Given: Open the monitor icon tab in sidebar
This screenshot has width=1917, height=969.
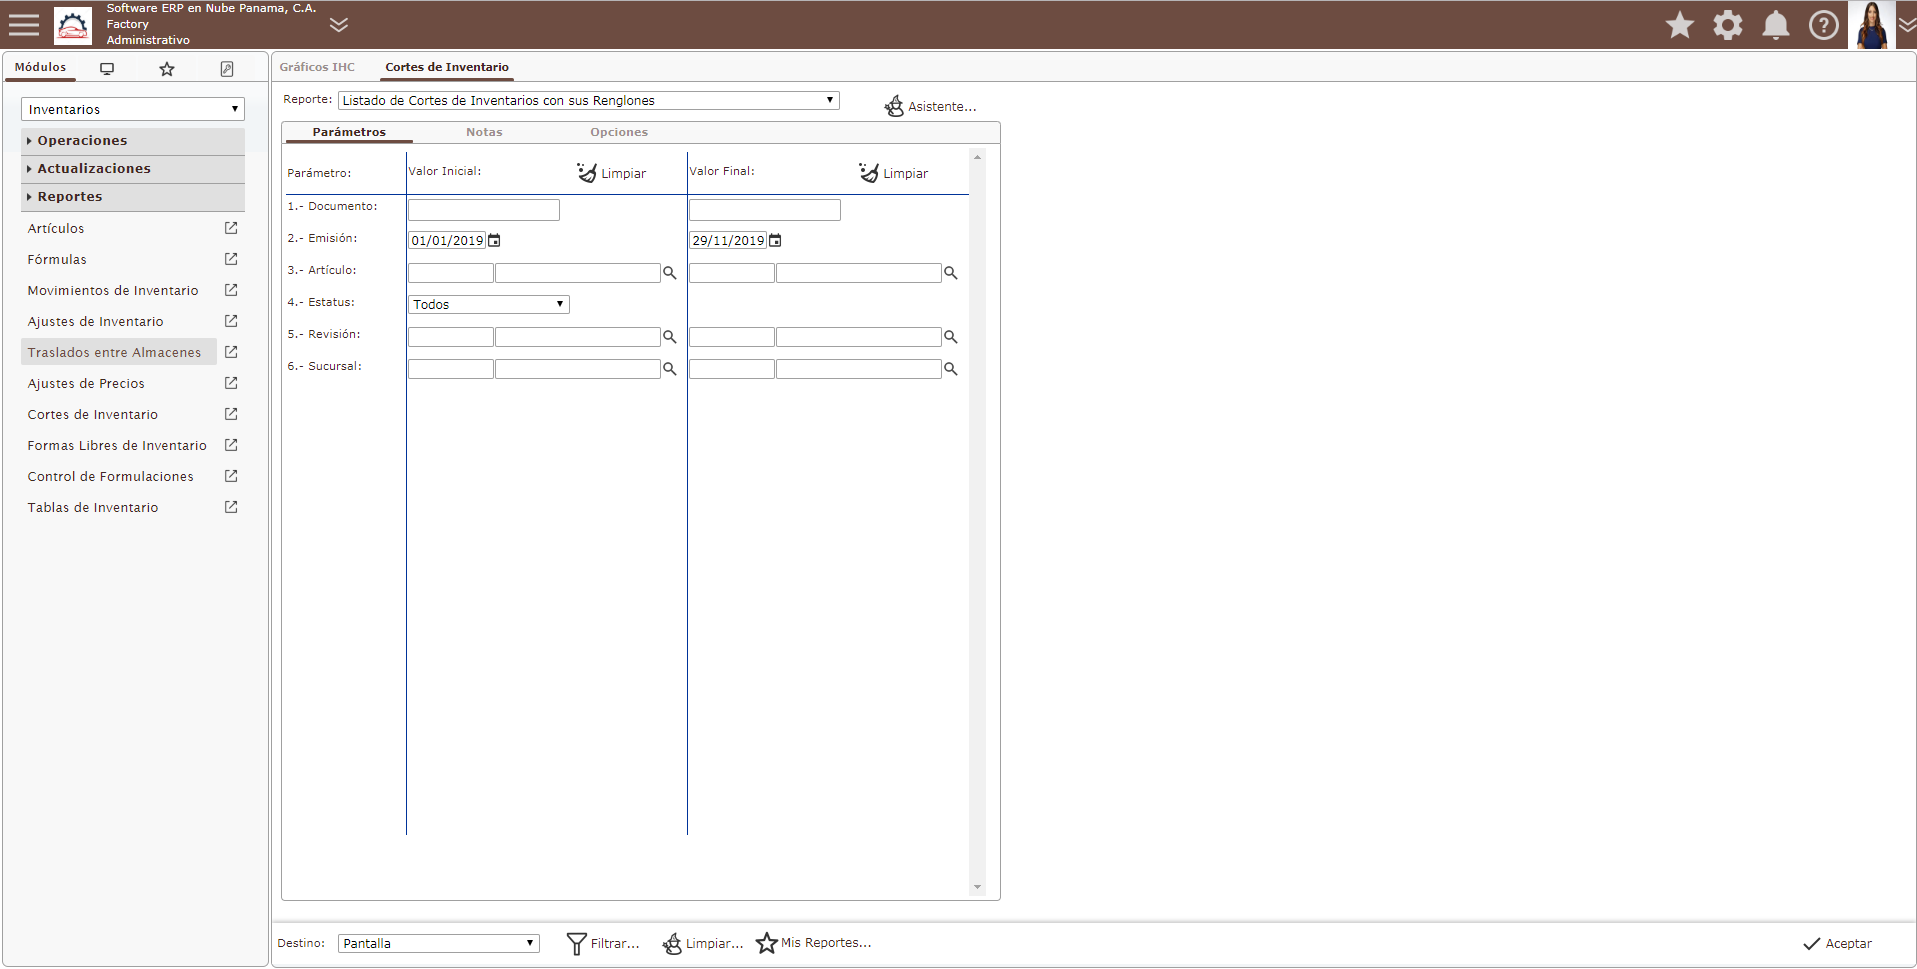Looking at the screenshot, I should tap(107, 68).
